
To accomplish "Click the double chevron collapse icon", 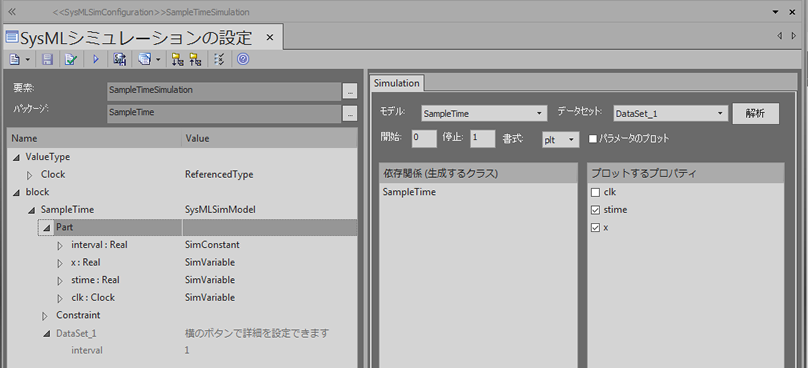I will [x=12, y=11].
